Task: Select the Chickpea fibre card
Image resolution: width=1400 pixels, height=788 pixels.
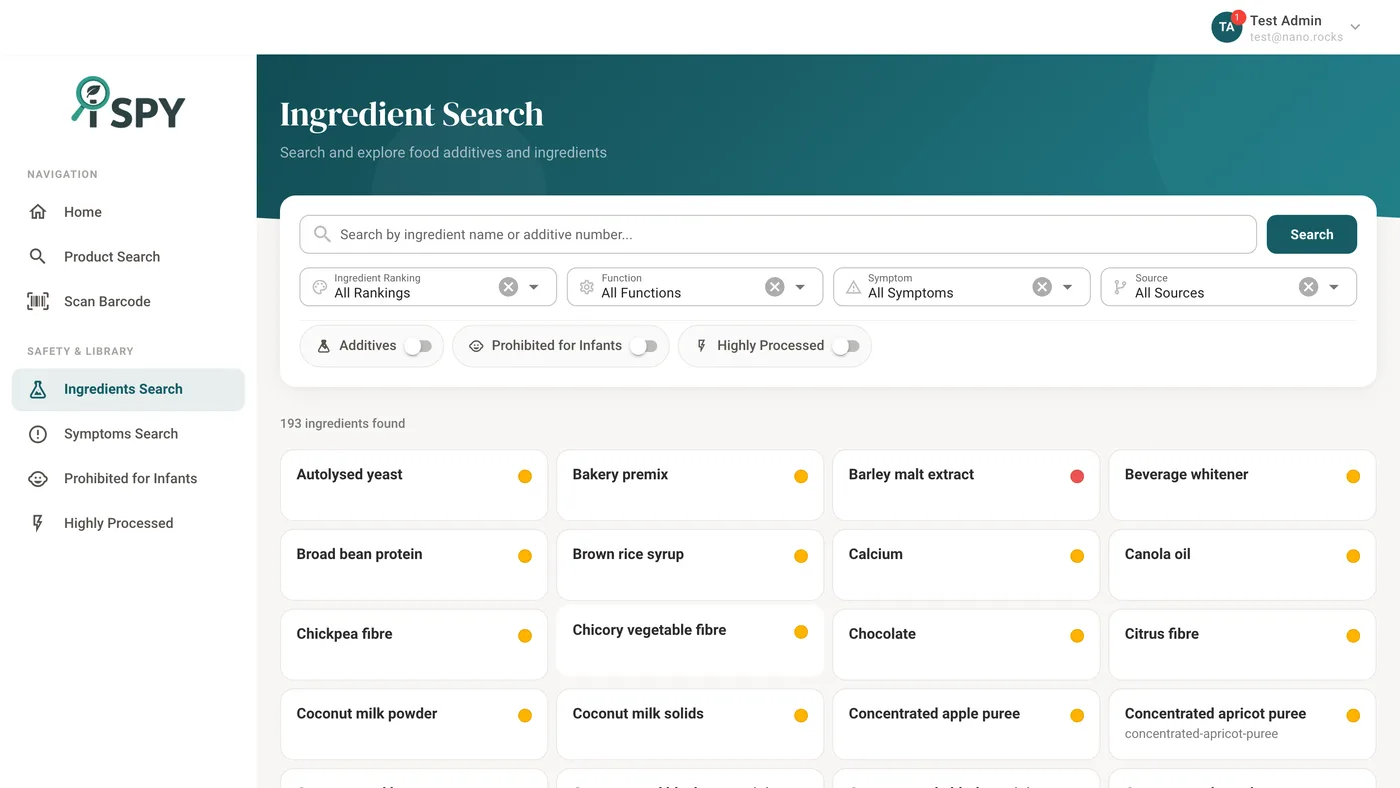Action: [414, 644]
